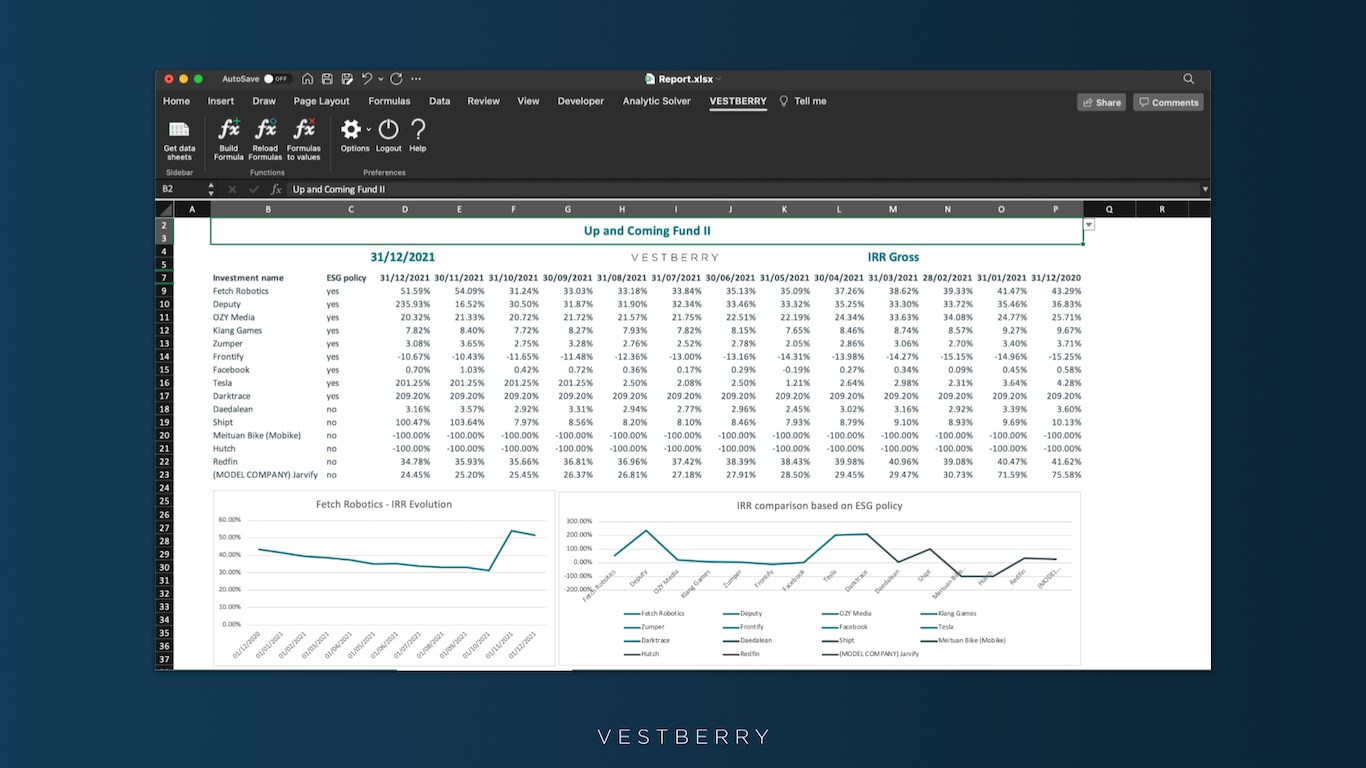This screenshot has width=1366, height=768.
Task: Select the (MODEL COMPANY) Jarvify cell
Action: 266,475
